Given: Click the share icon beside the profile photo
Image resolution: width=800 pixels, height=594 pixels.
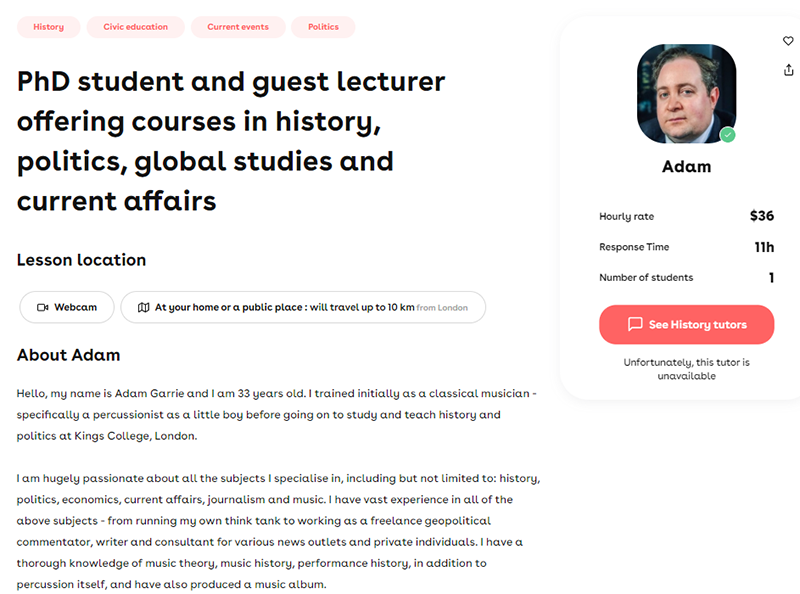Looking at the screenshot, I should [788, 70].
